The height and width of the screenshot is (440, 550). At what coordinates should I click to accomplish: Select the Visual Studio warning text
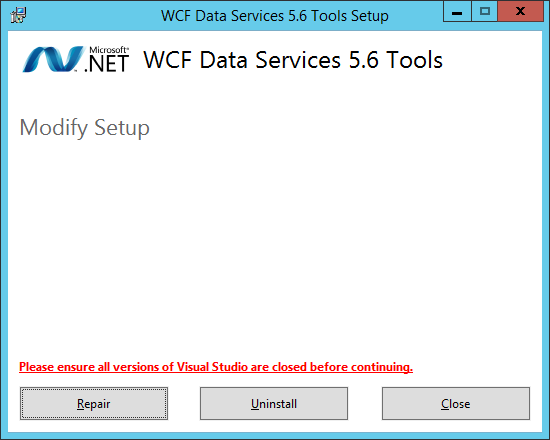[x=216, y=367]
